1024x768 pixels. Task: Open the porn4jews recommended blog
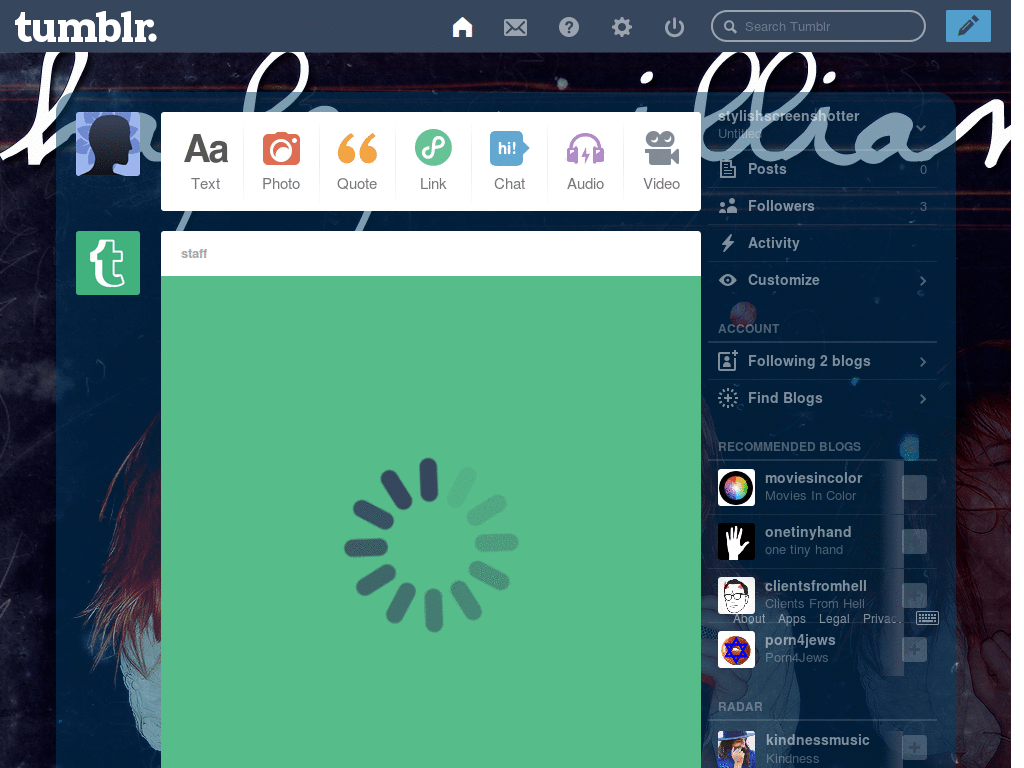800,640
